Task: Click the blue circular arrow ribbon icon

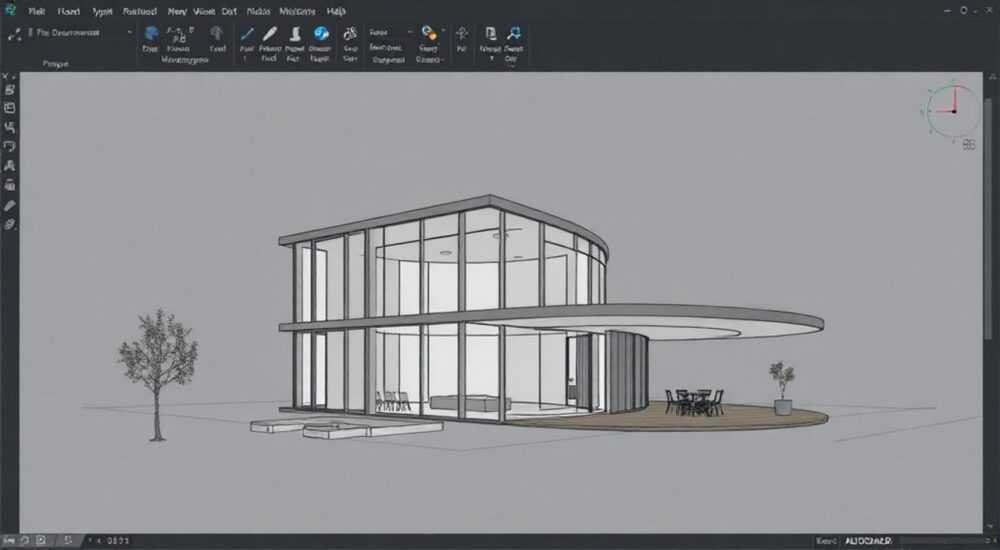Action: (321, 34)
